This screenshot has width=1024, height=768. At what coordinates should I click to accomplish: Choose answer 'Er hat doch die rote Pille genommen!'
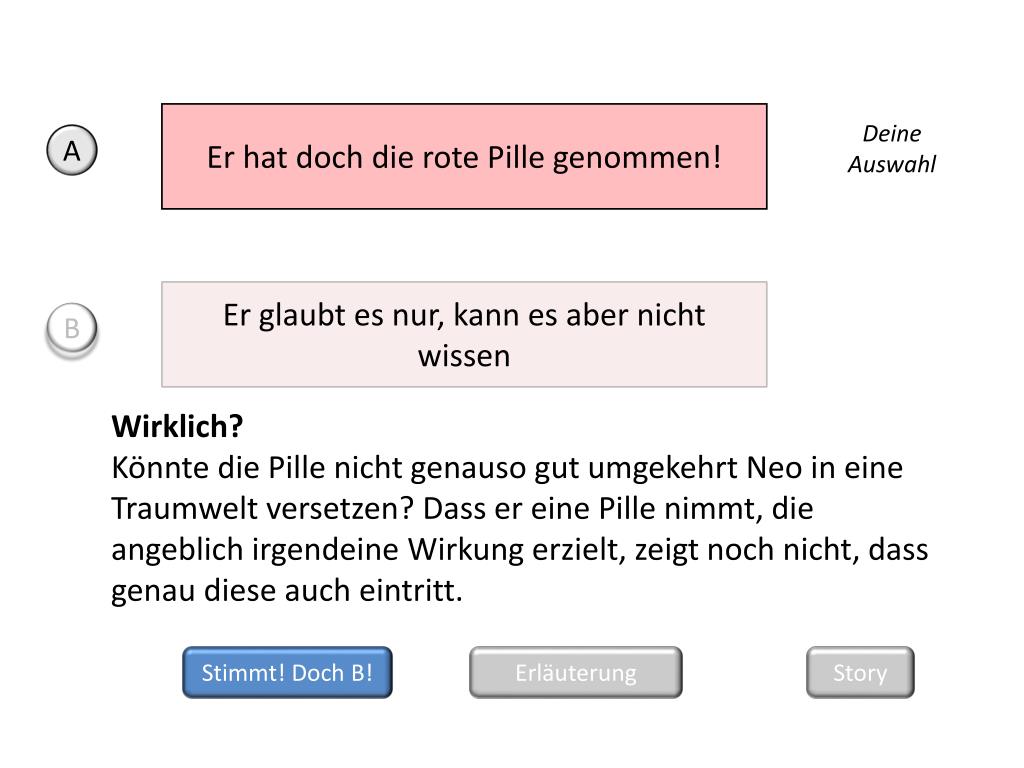click(464, 157)
